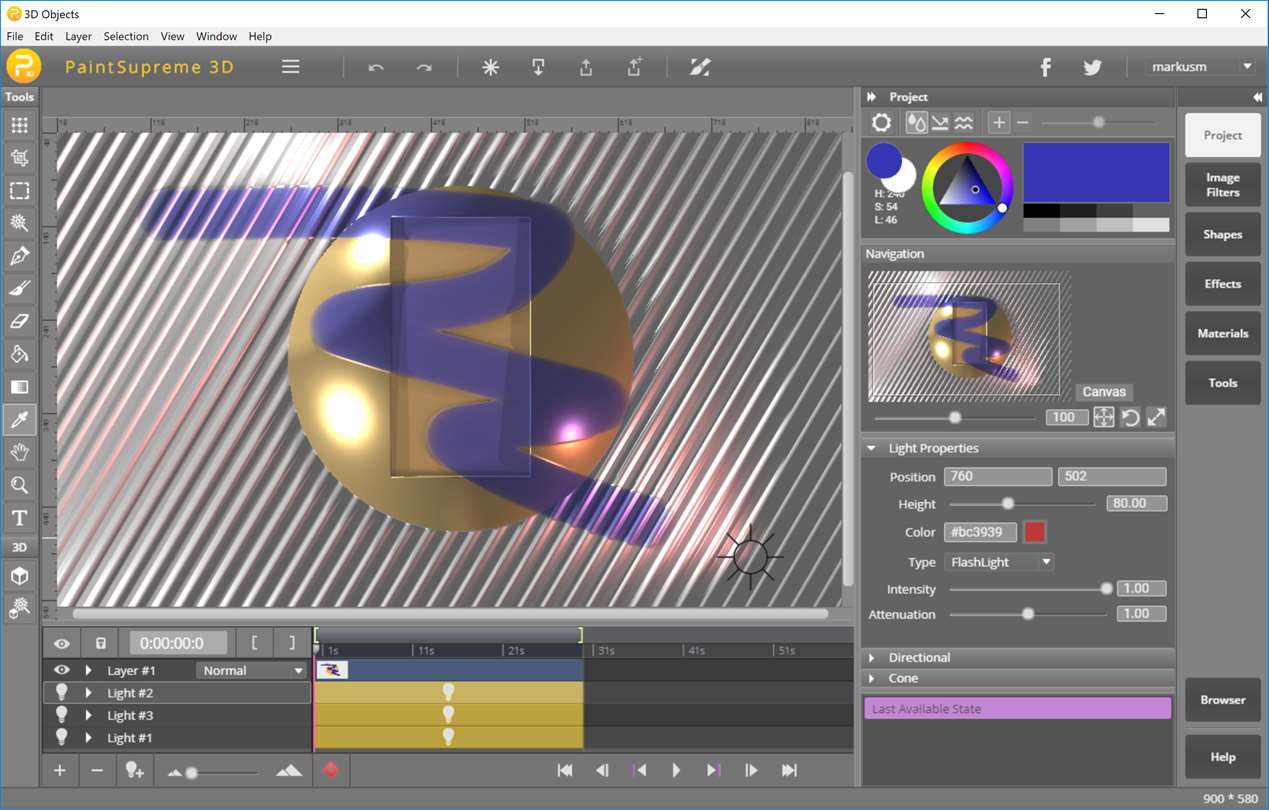Open the Effects panel button
The width and height of the screenshot is (1269, 810).
1222,284
